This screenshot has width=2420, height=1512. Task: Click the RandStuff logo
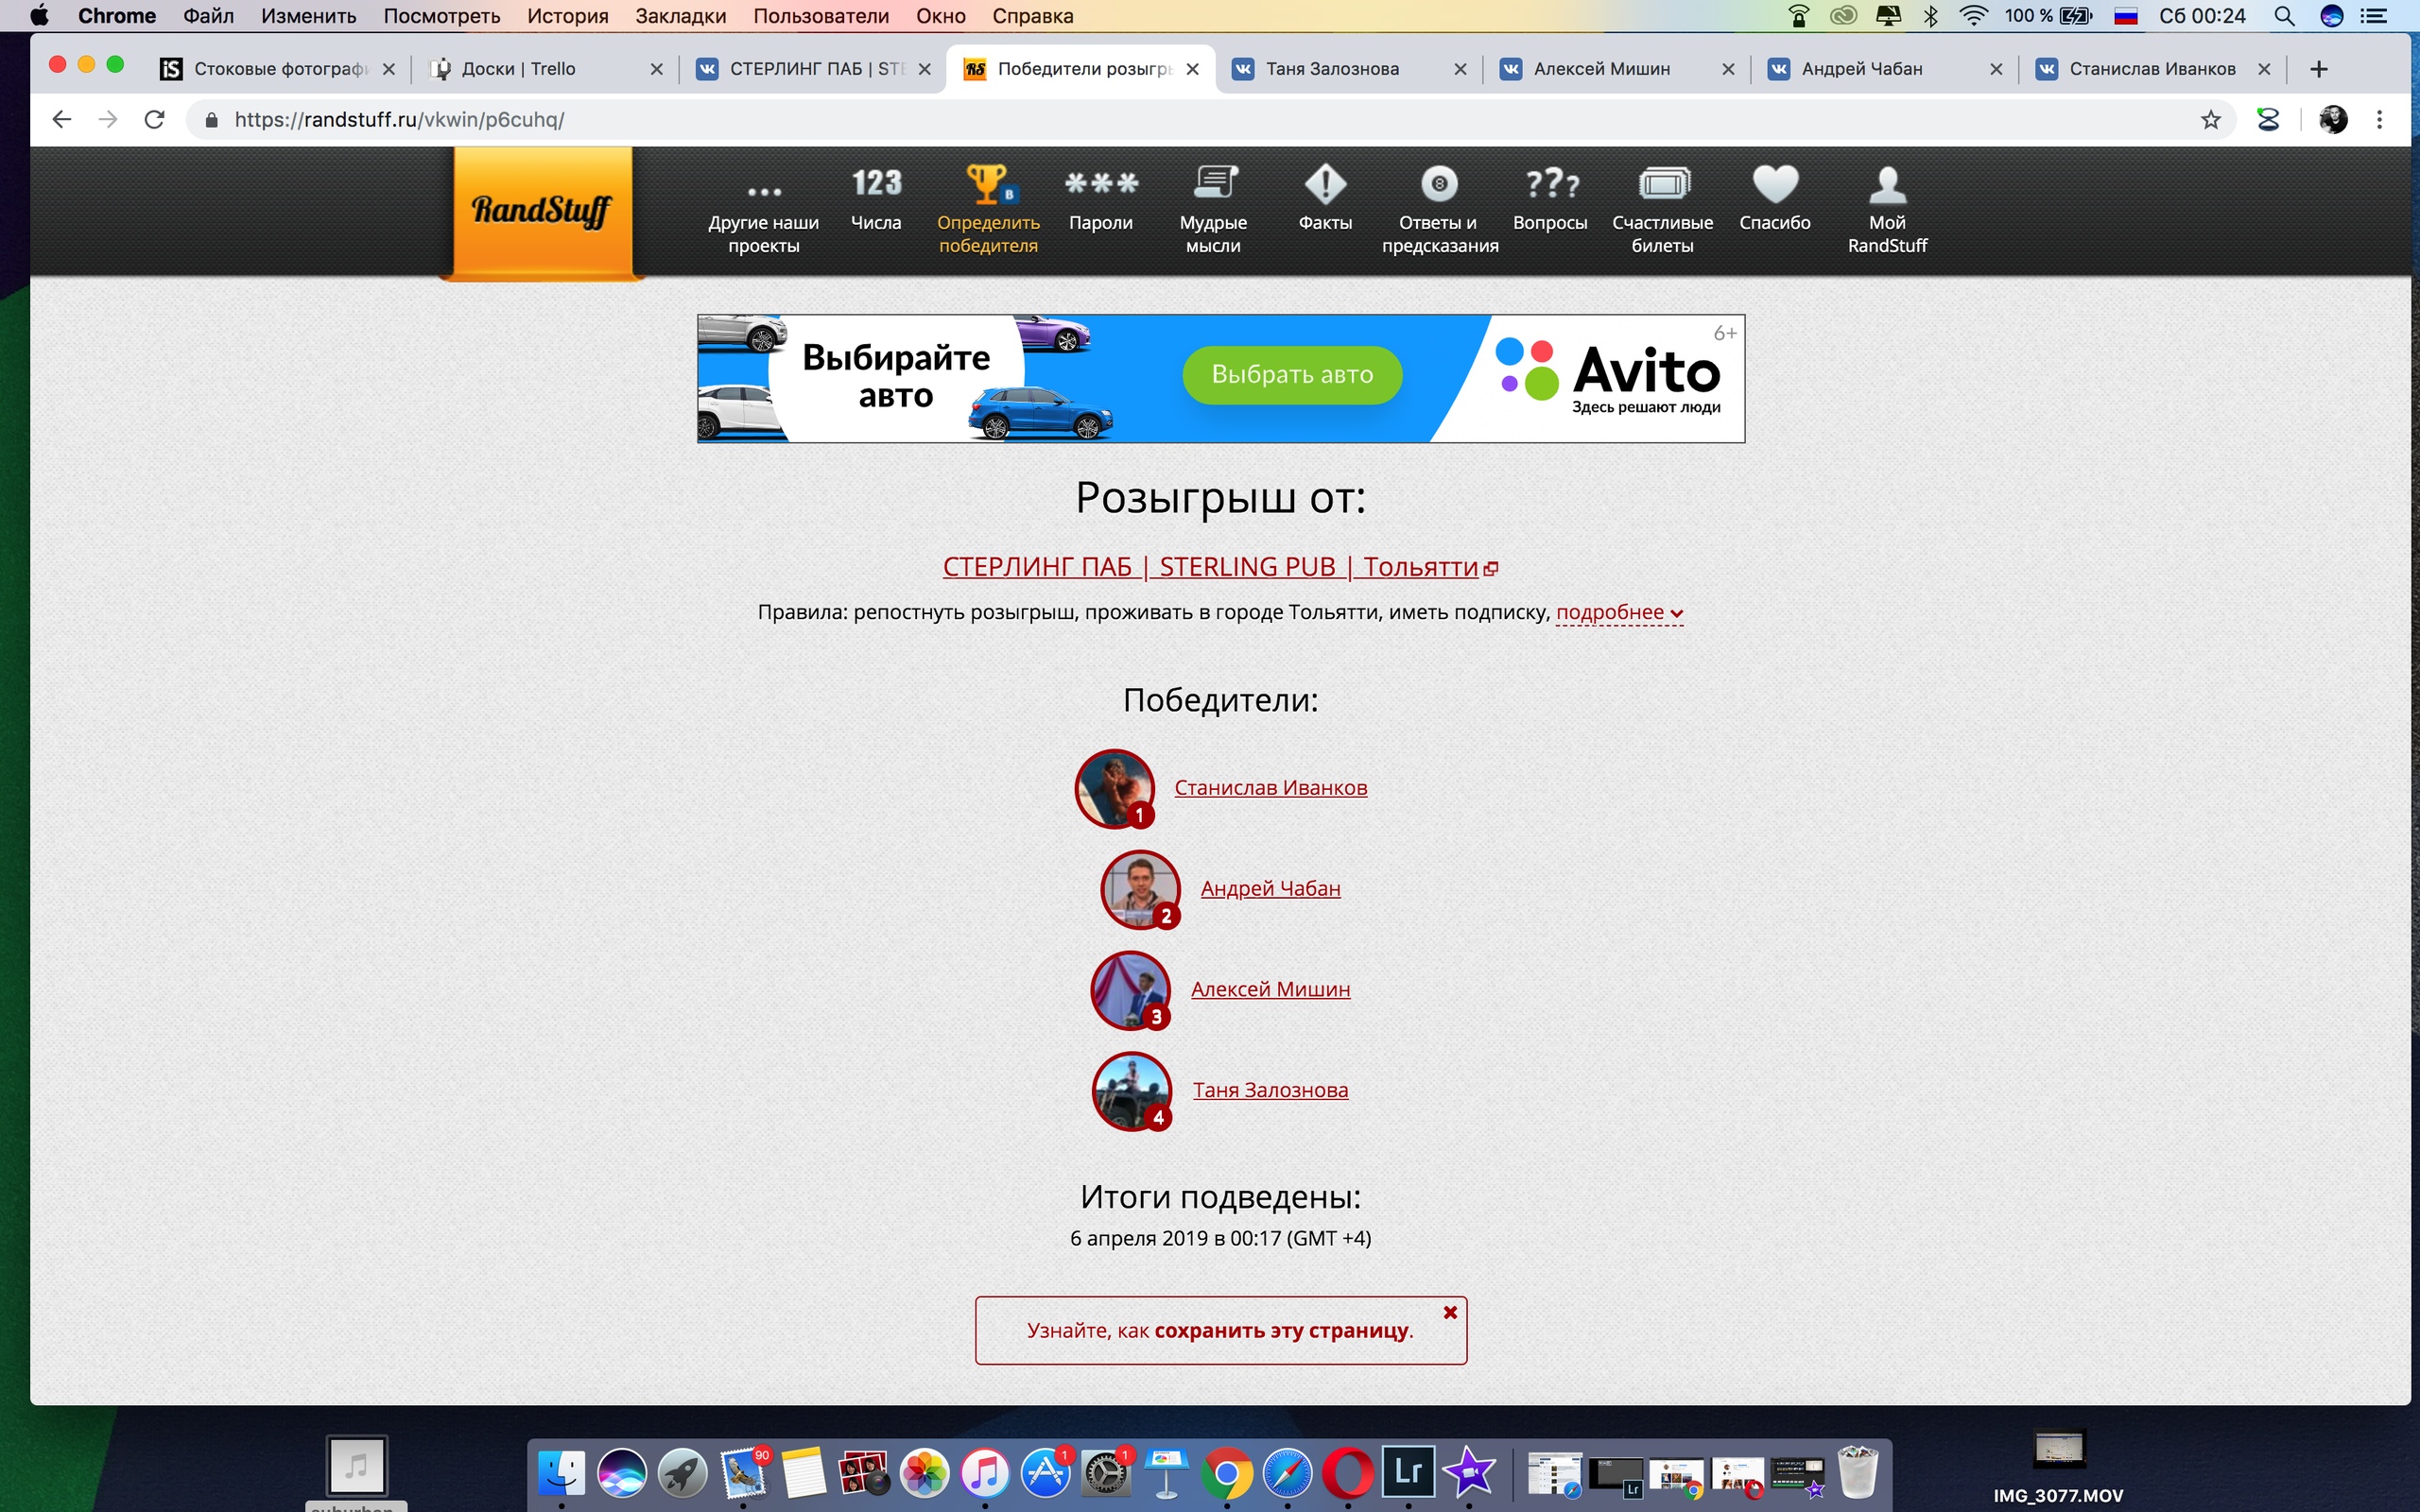click(542, 210)
